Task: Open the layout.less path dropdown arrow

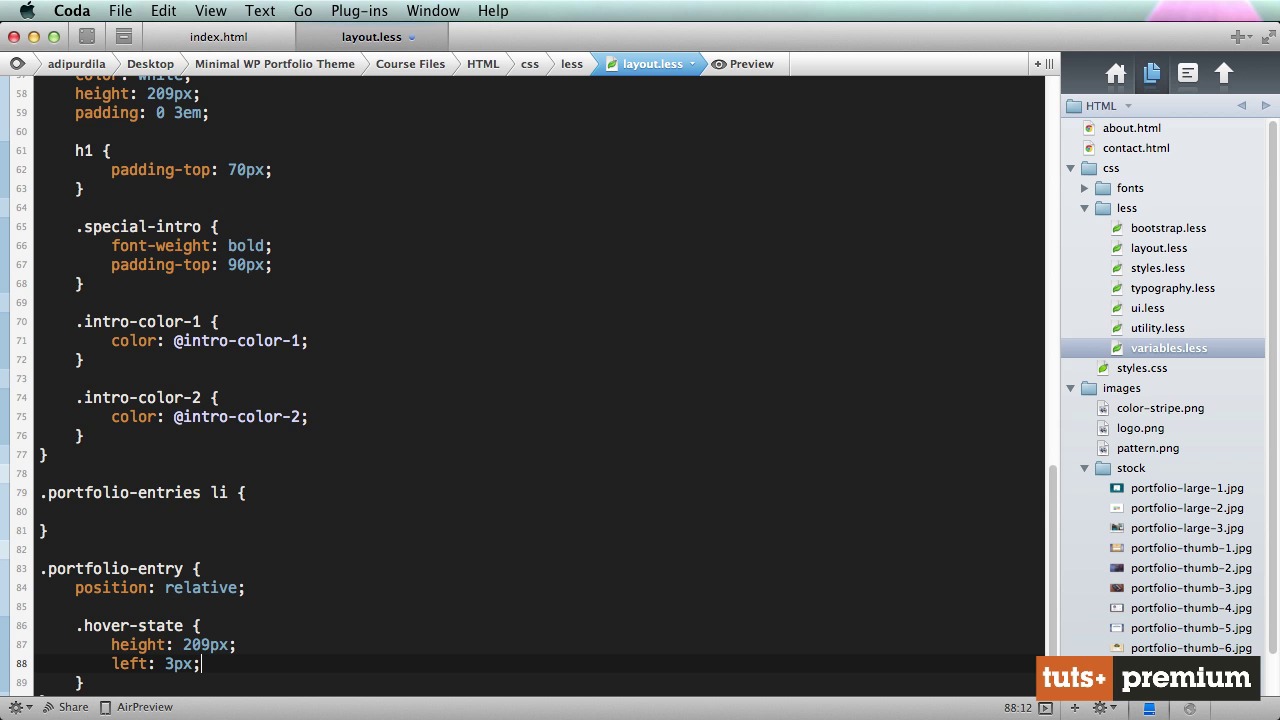Action: point(691,64)
